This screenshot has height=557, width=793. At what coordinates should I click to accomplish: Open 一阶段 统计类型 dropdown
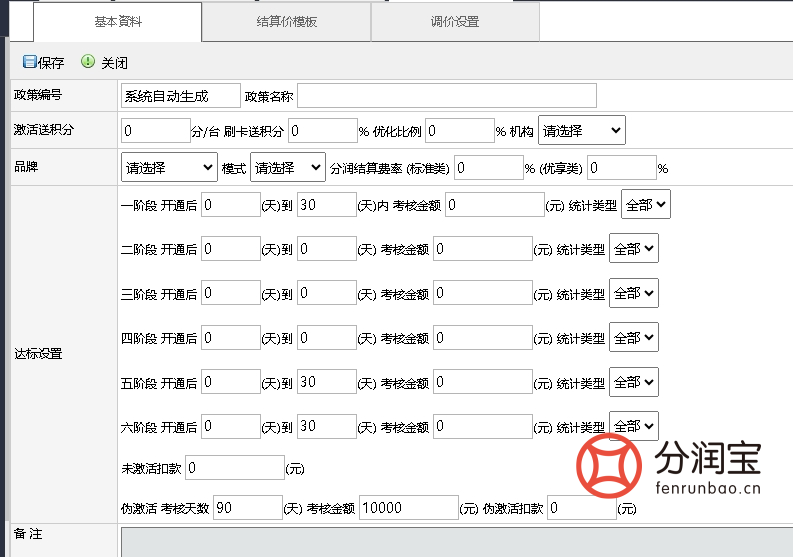tap(646, 204)
